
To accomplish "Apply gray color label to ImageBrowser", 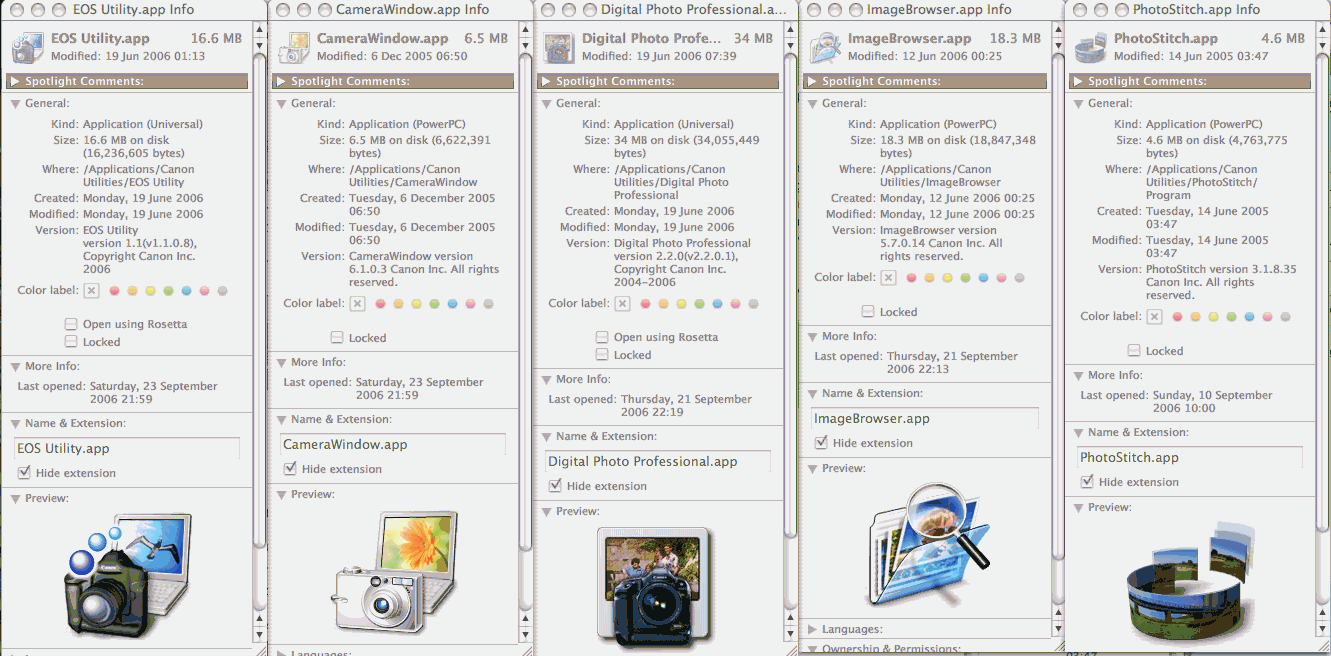I will [1019, 278].
